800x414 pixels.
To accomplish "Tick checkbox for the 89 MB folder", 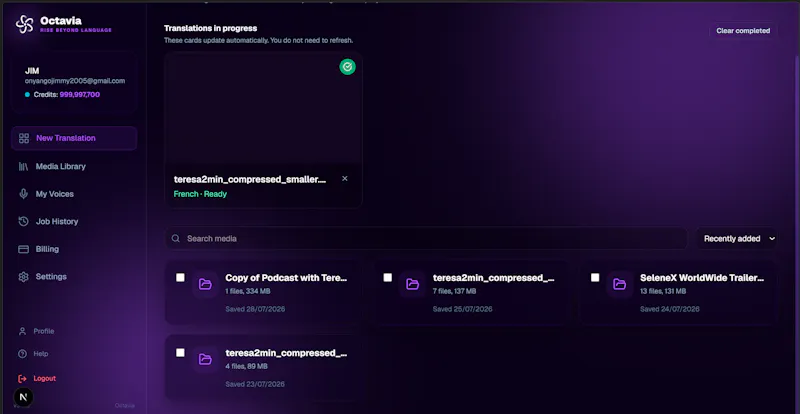I will [x=180, y=352].
